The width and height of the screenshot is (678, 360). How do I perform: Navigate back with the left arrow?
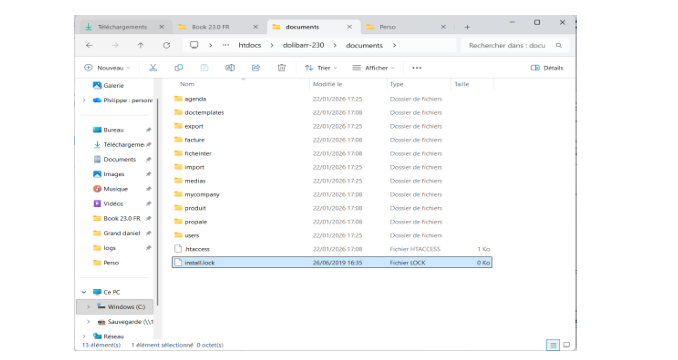coord(89,45)
